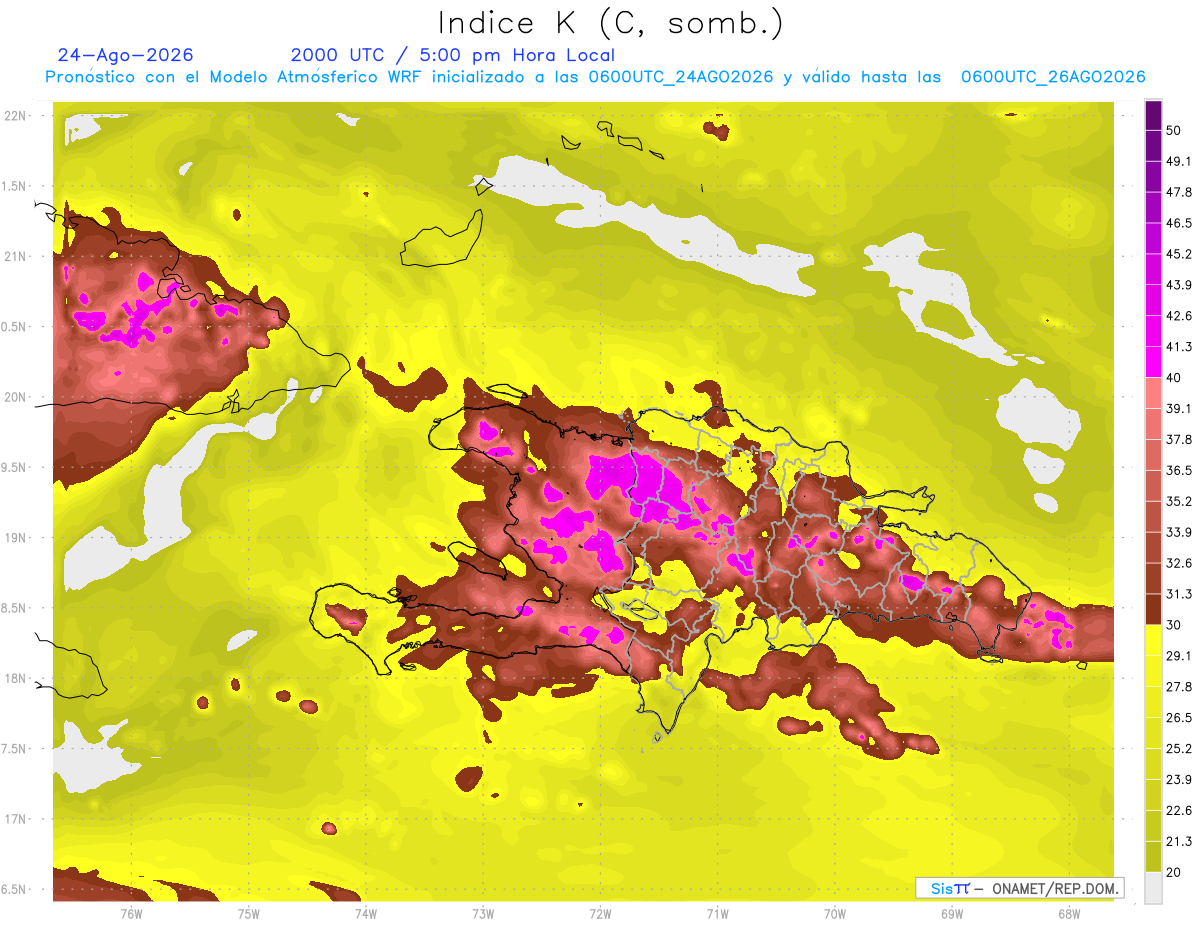Click the latitude label "8.5N"
The image size is (1200, 927).
point(15,608)
